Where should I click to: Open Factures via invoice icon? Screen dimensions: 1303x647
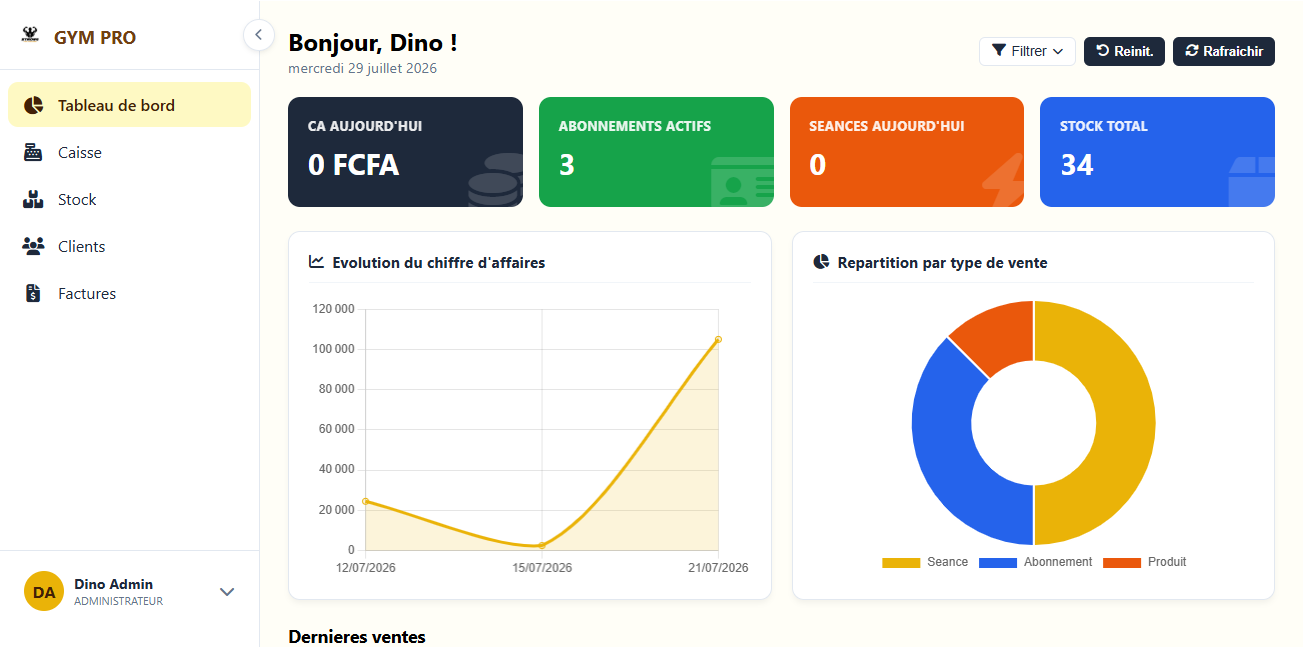coord(33,293)
